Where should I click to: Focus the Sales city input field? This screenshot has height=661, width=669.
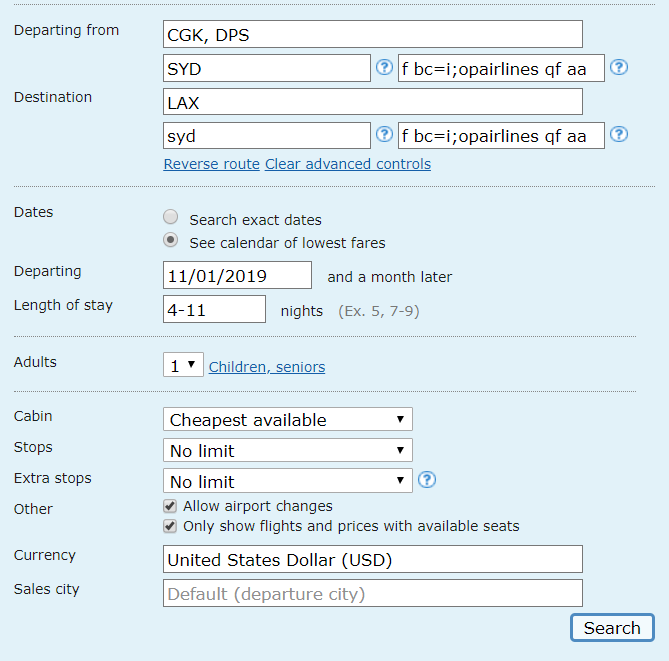point(372,593)
